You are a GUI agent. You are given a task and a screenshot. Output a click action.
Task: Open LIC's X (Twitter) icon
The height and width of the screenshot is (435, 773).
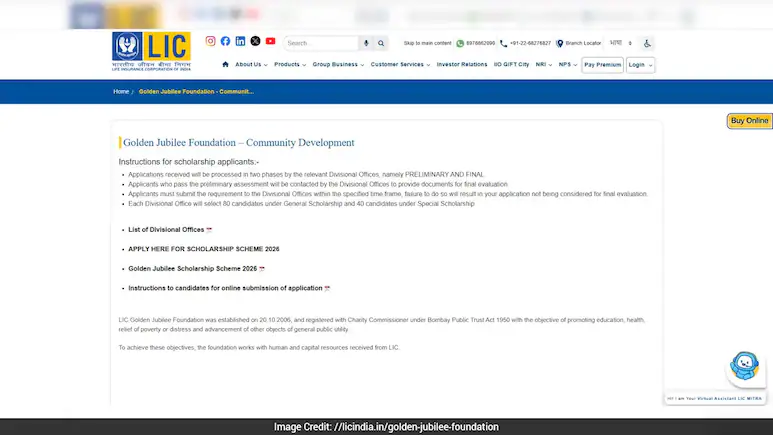(x=255, y=41)
